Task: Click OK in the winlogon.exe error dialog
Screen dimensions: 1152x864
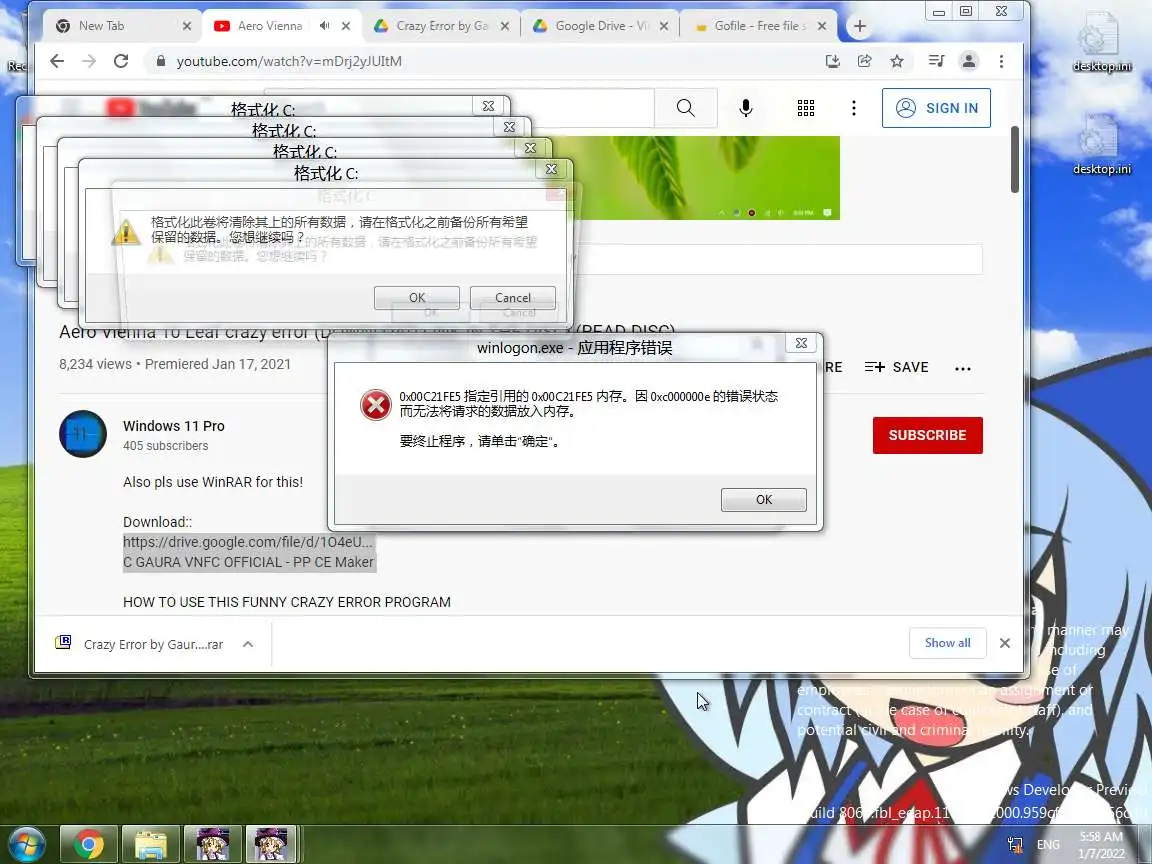Action: [764, 500]
